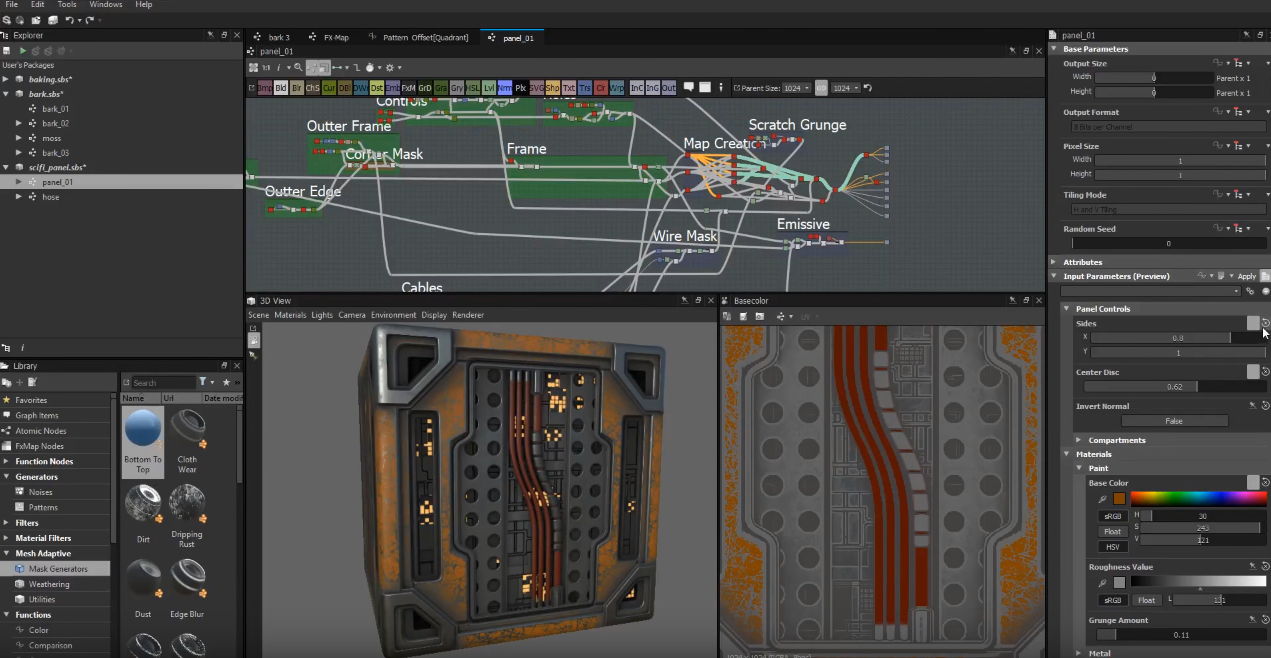Expand the bark_01 graph in Explorer
This screenshot has height=658, width=1271.
coord(17,108)
